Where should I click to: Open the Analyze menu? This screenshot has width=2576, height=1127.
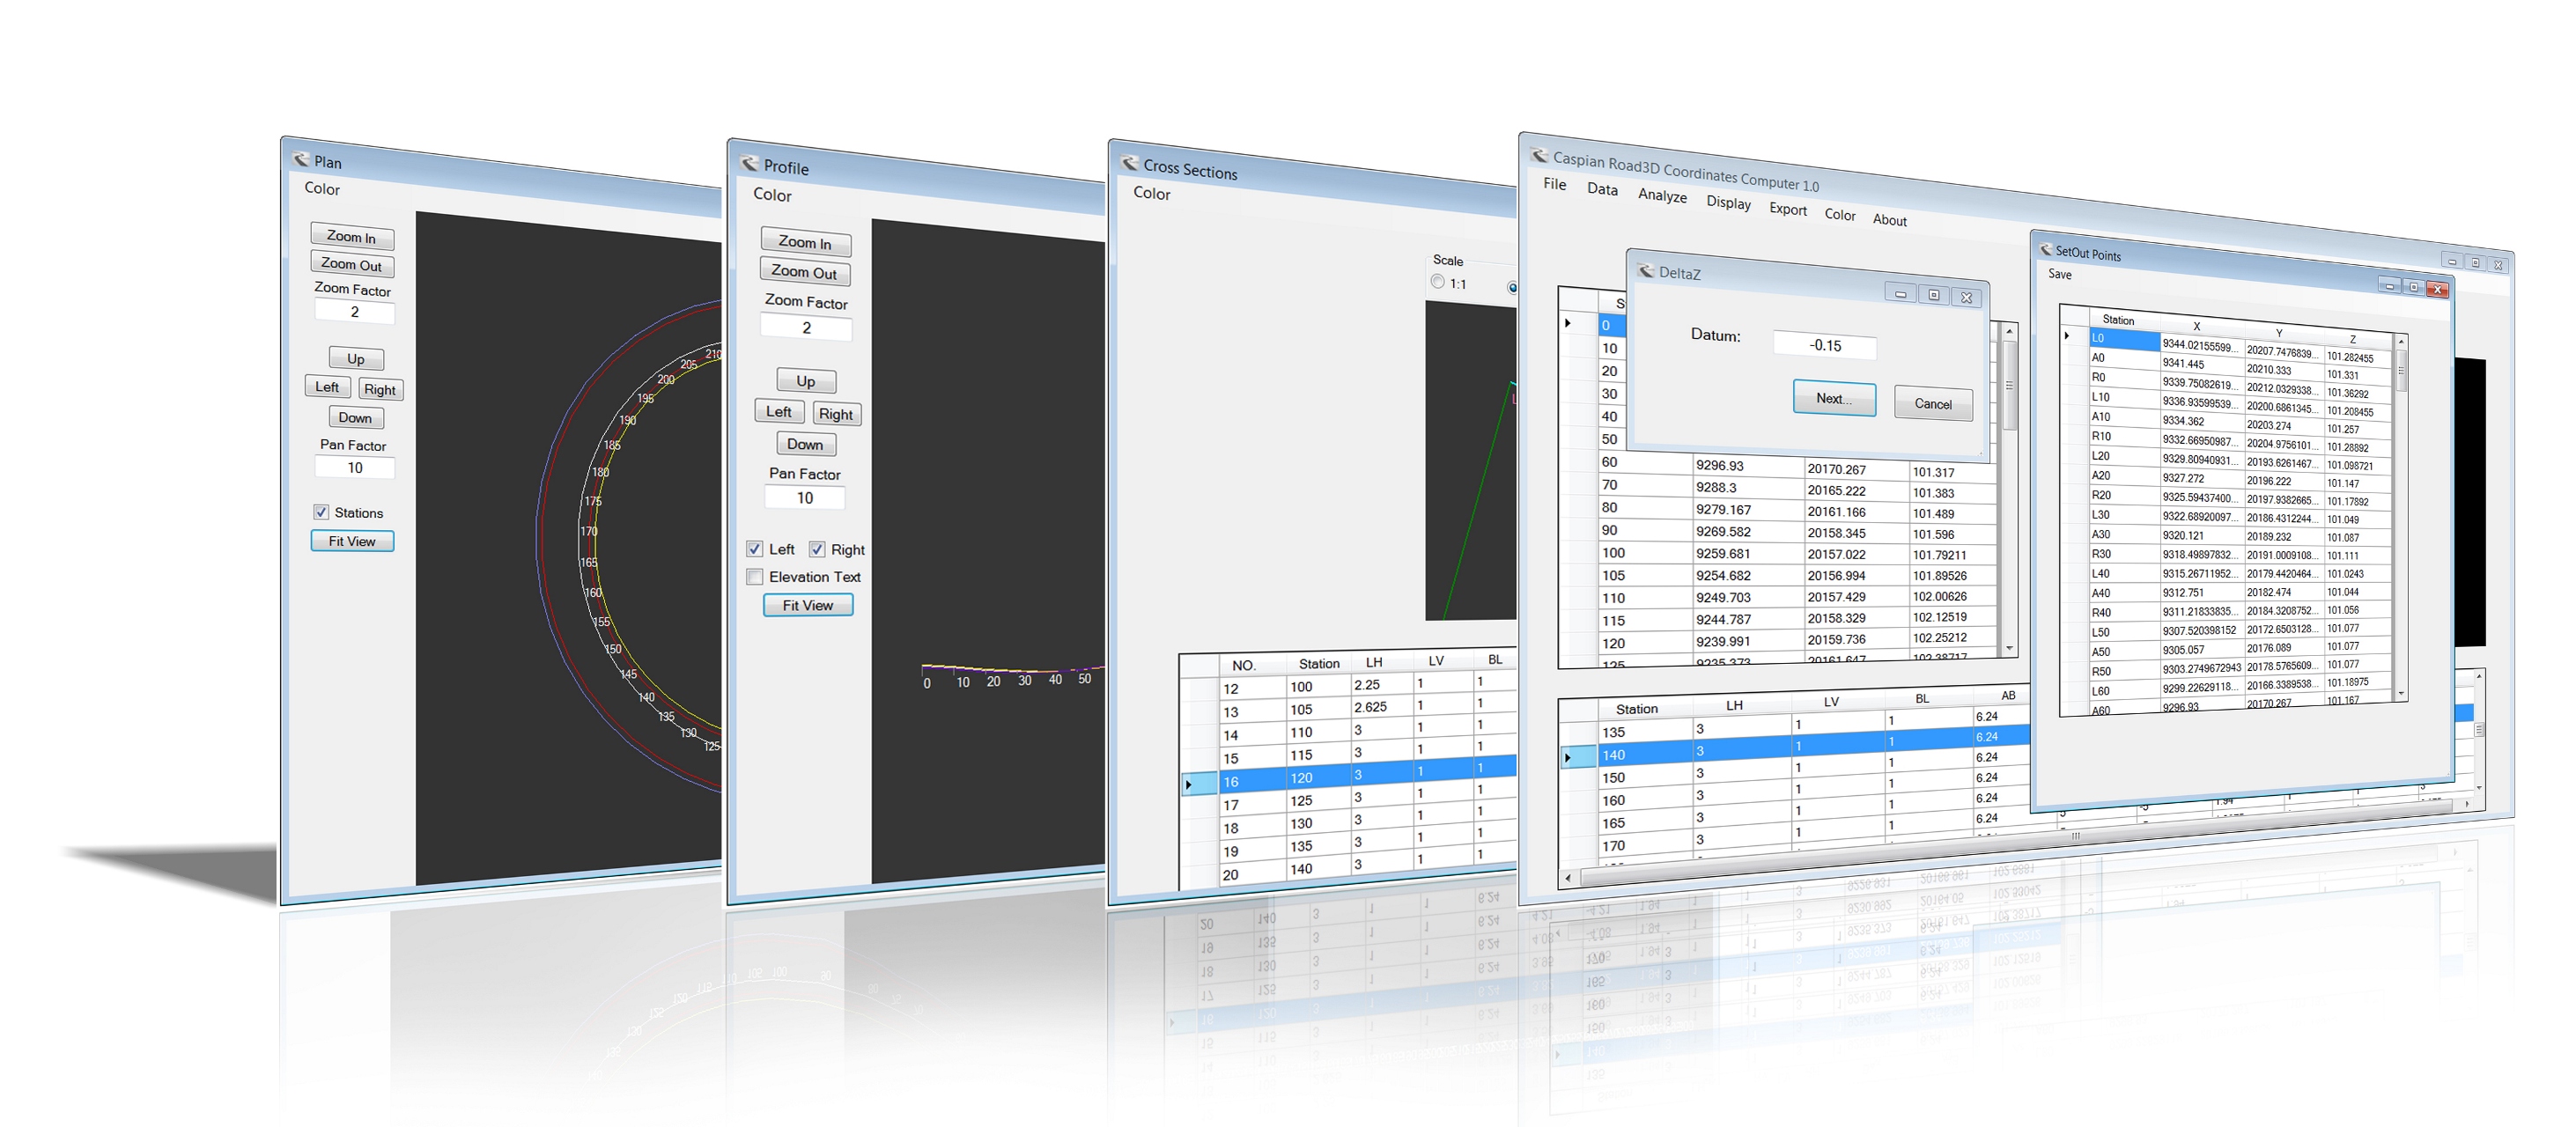click(1662, 196)
